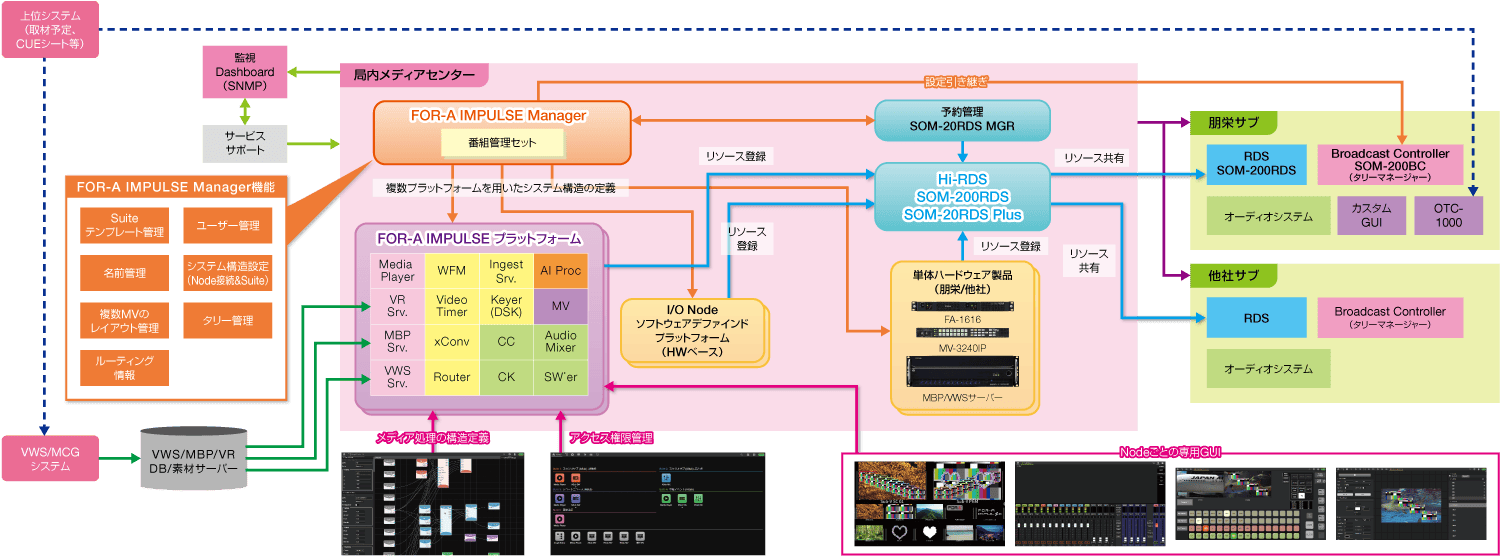Select the Router cell
The width and height of the screenshot is (1500, 556).
pyautogui.click(x=451, y=378)
